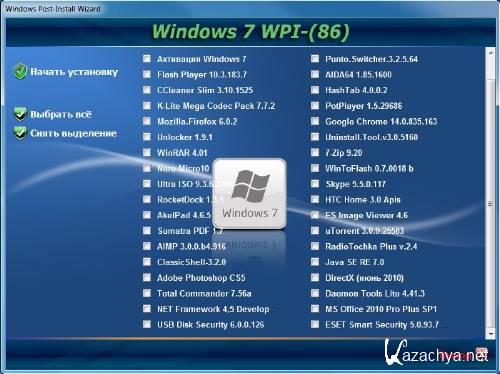Click the shield icon beside Выбрать всё
This screenshot has height=374, width=500.
click(x=20, y=114)
